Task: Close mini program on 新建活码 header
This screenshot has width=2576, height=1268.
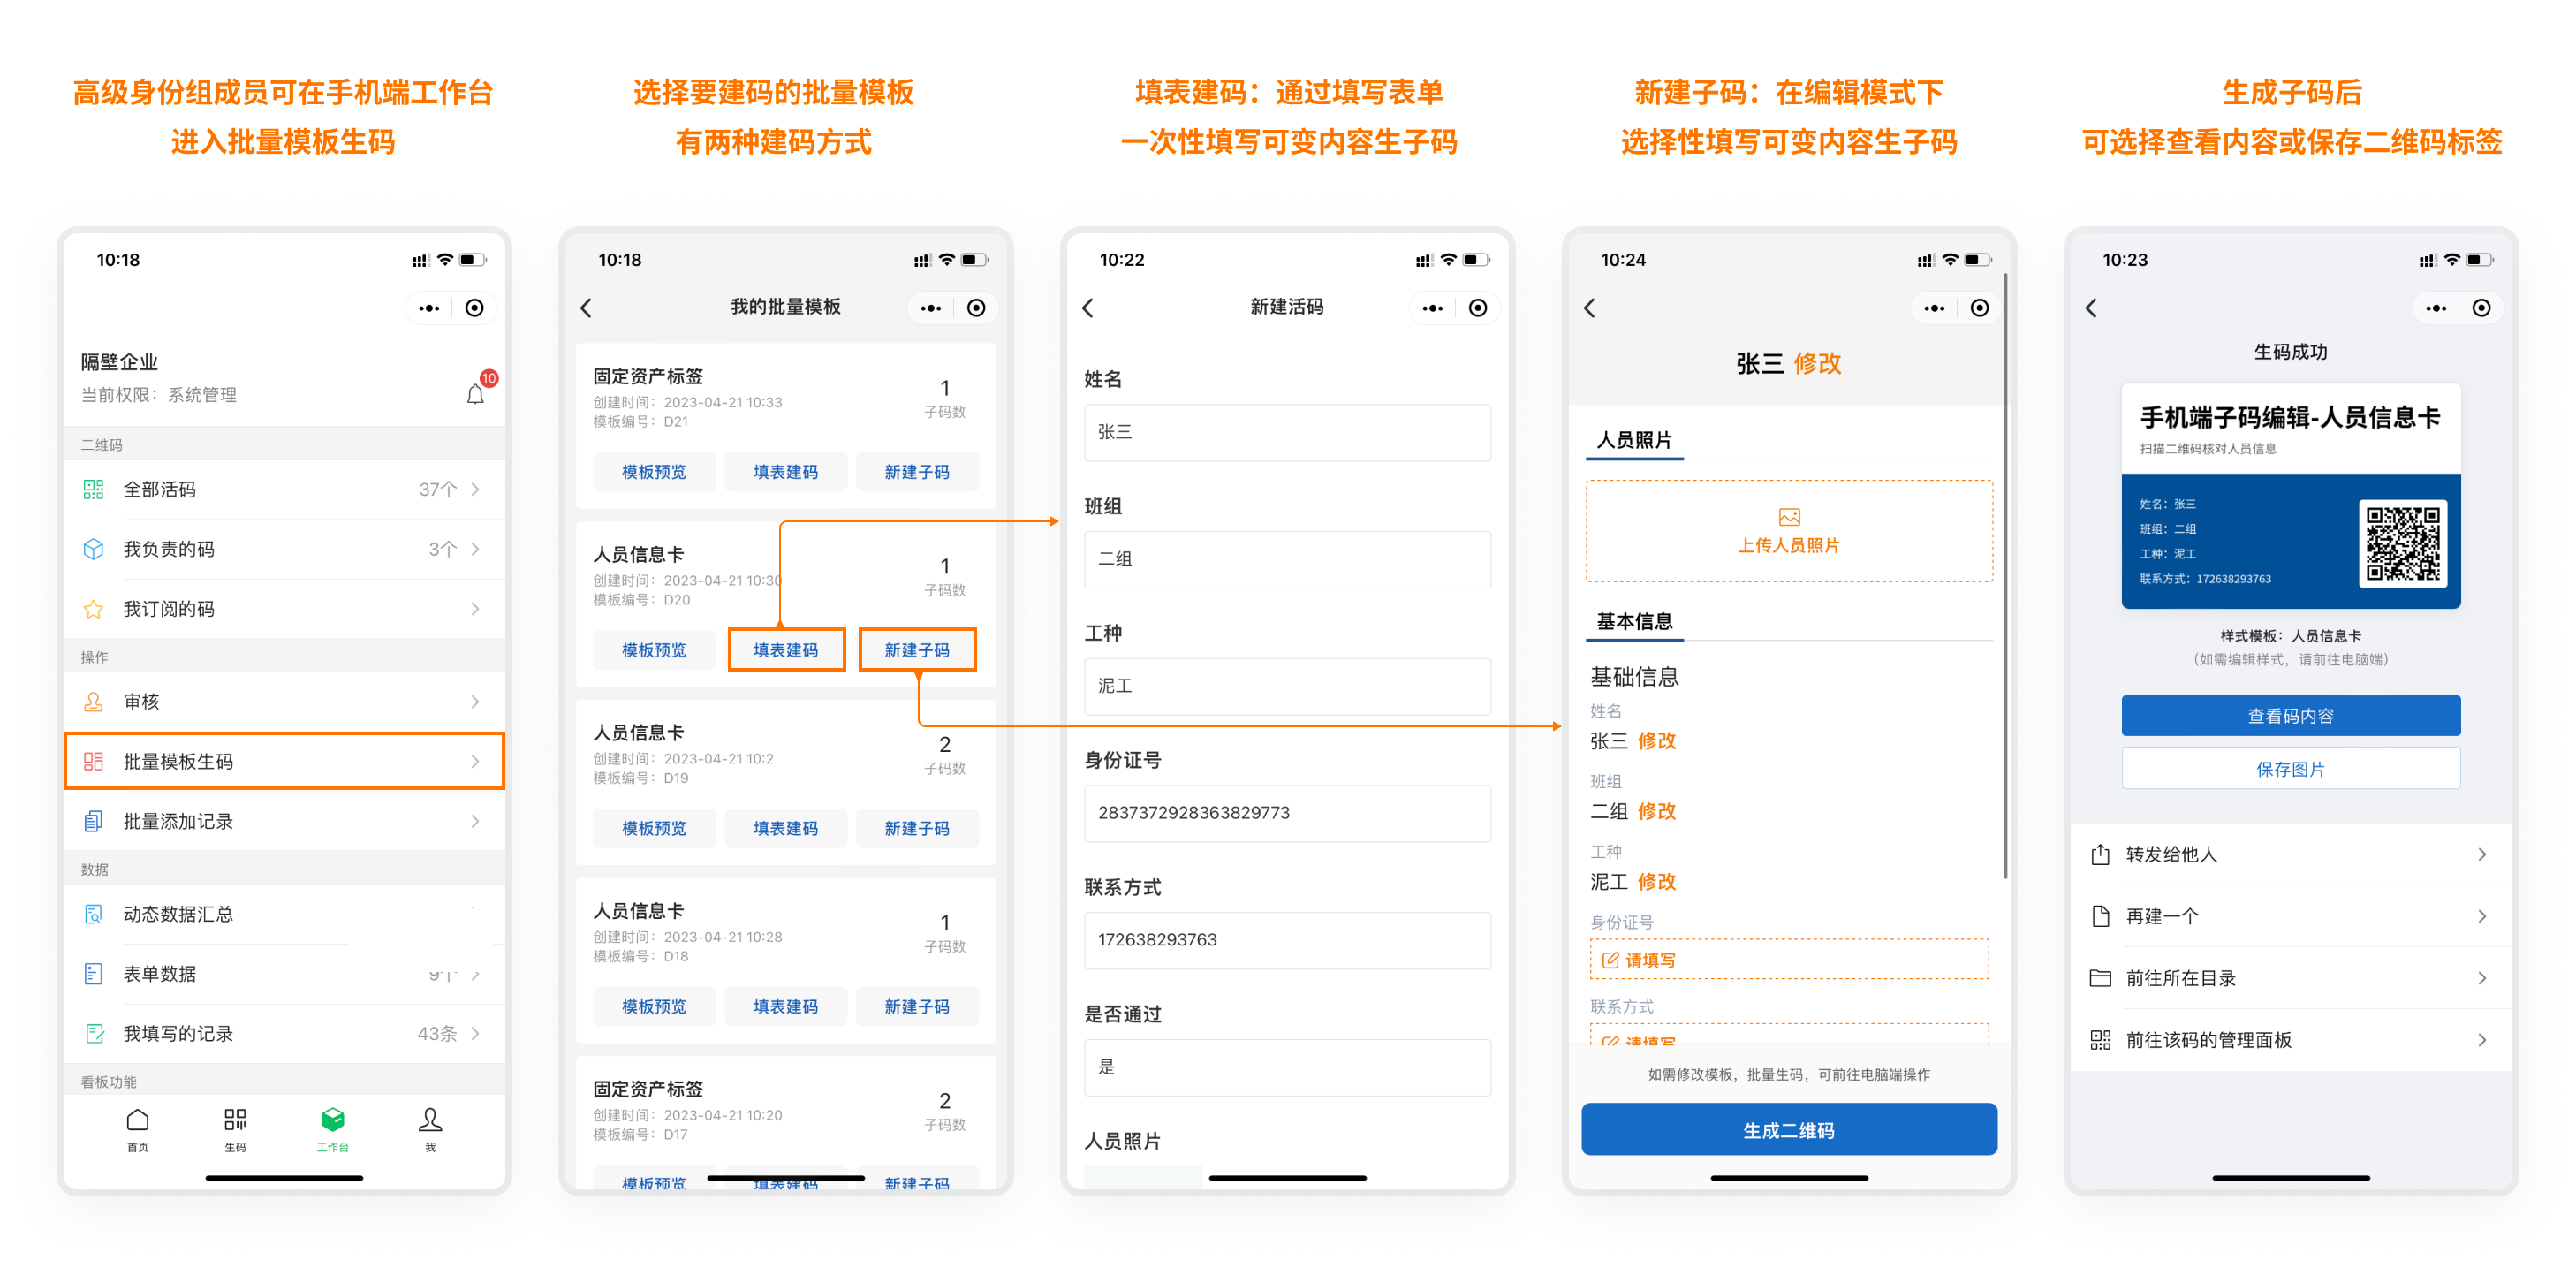Action: [1478, 308]
